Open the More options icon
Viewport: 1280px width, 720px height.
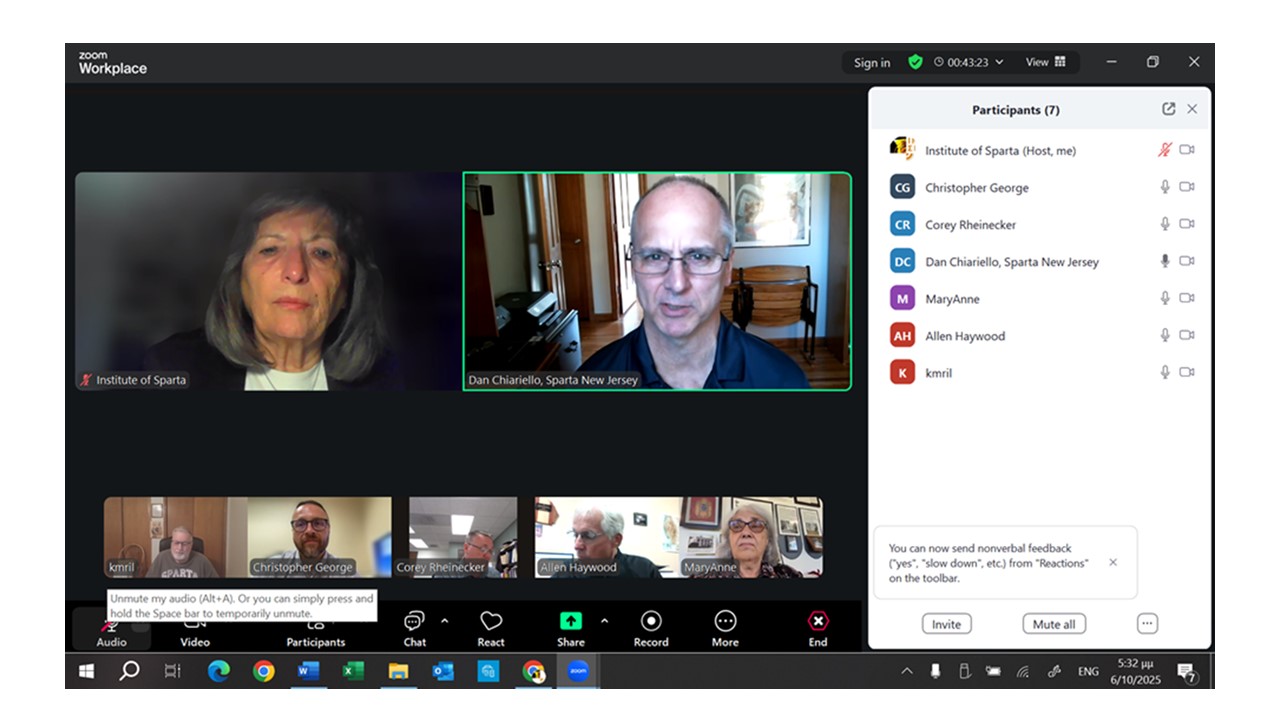(725, 621)
